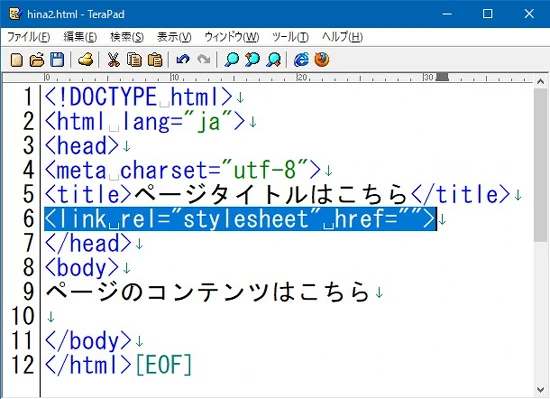The image size is (550, 399).
Task: Open the ヘルプ(H) menu
Action: (342, 37)
